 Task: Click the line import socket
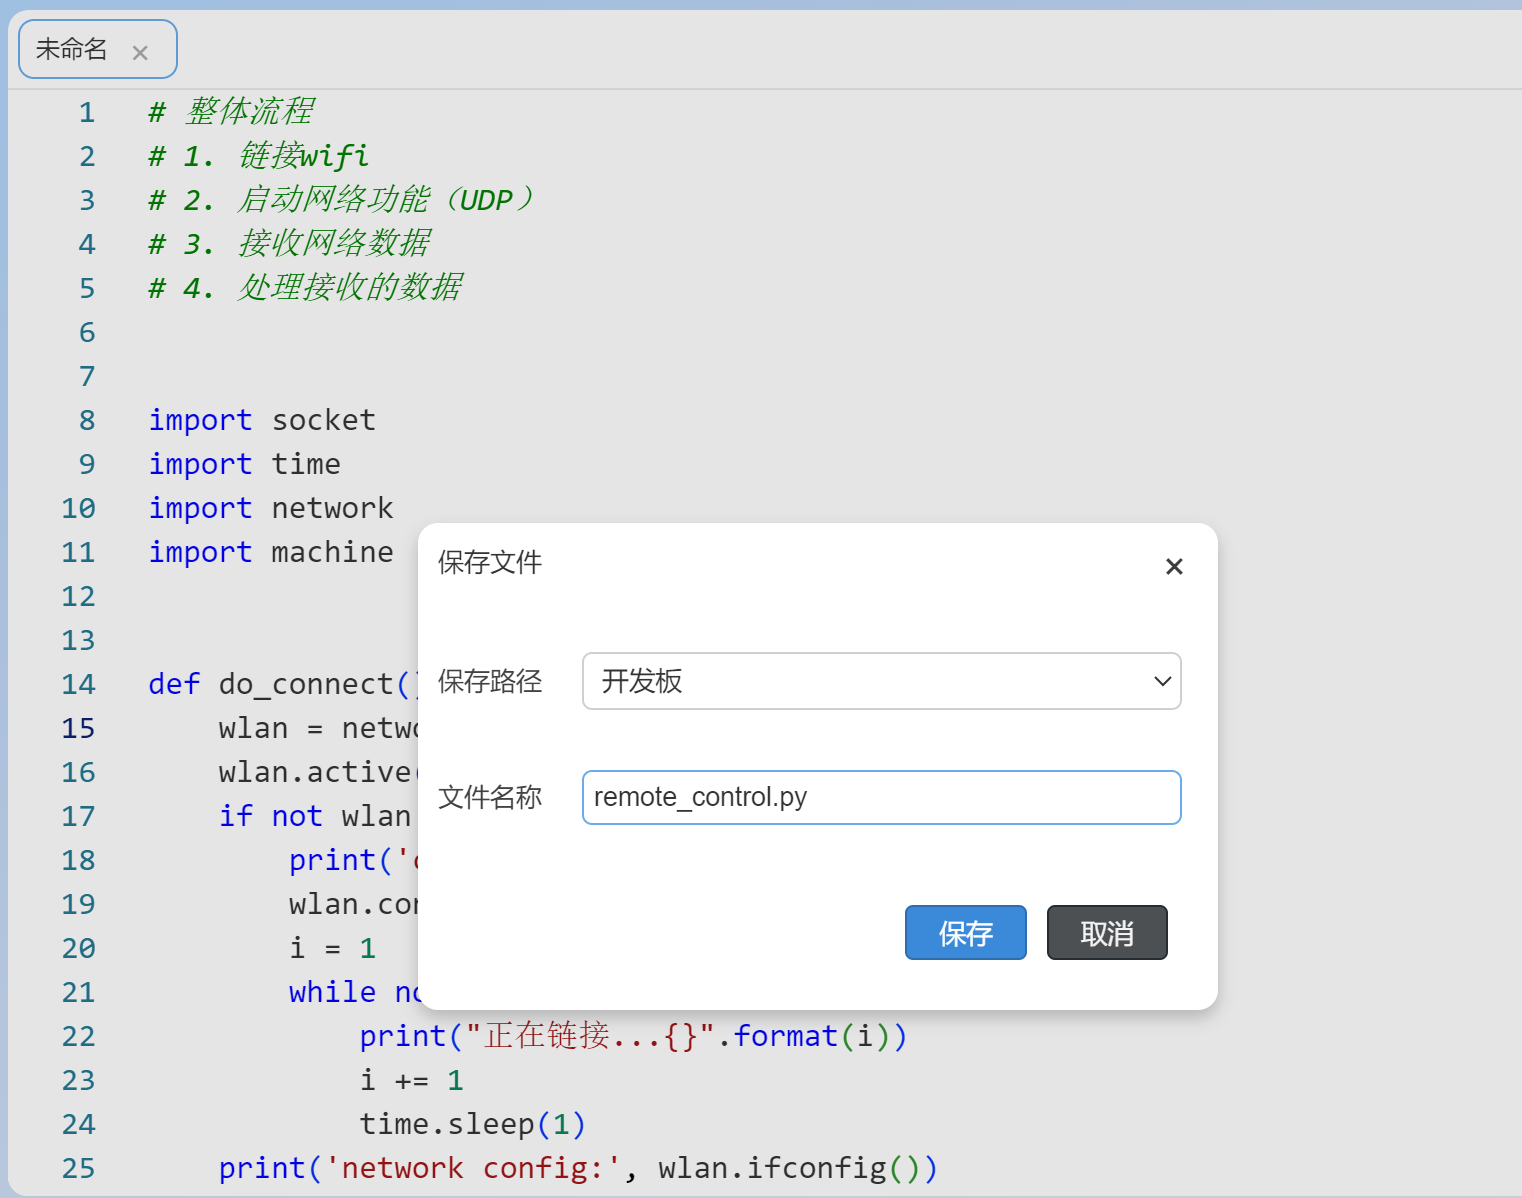262,420
